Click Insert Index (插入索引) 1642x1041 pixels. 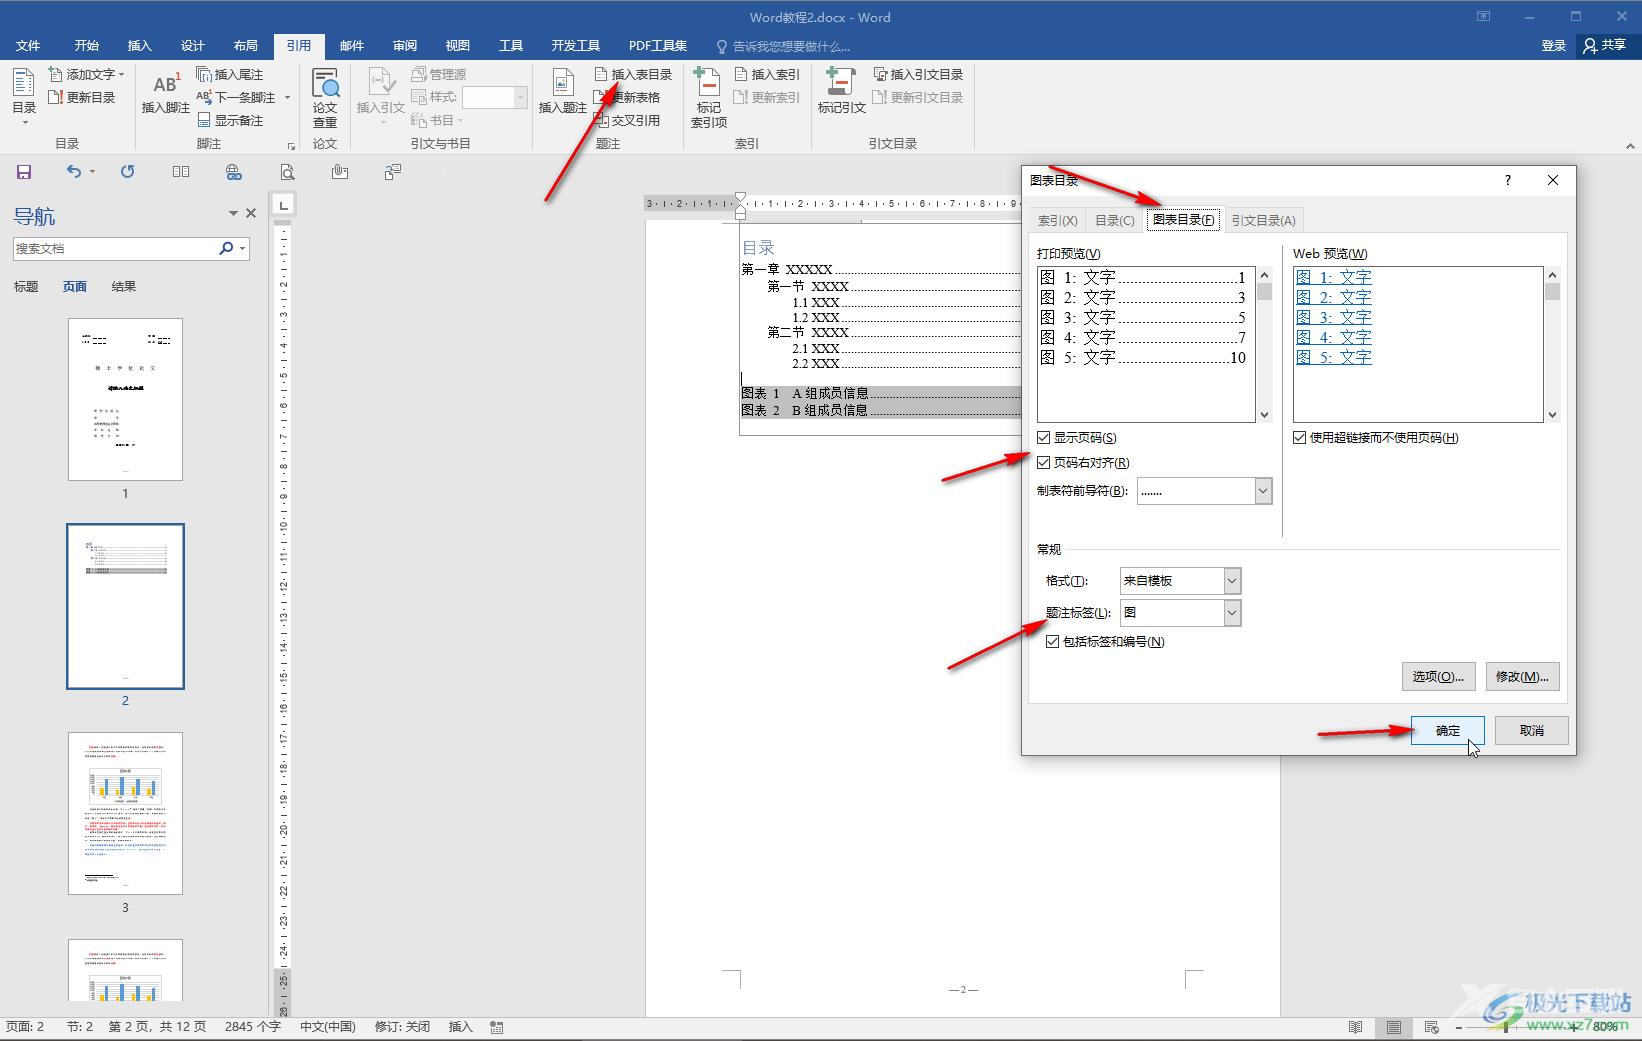pyautogui.click(x=767, y=74)
